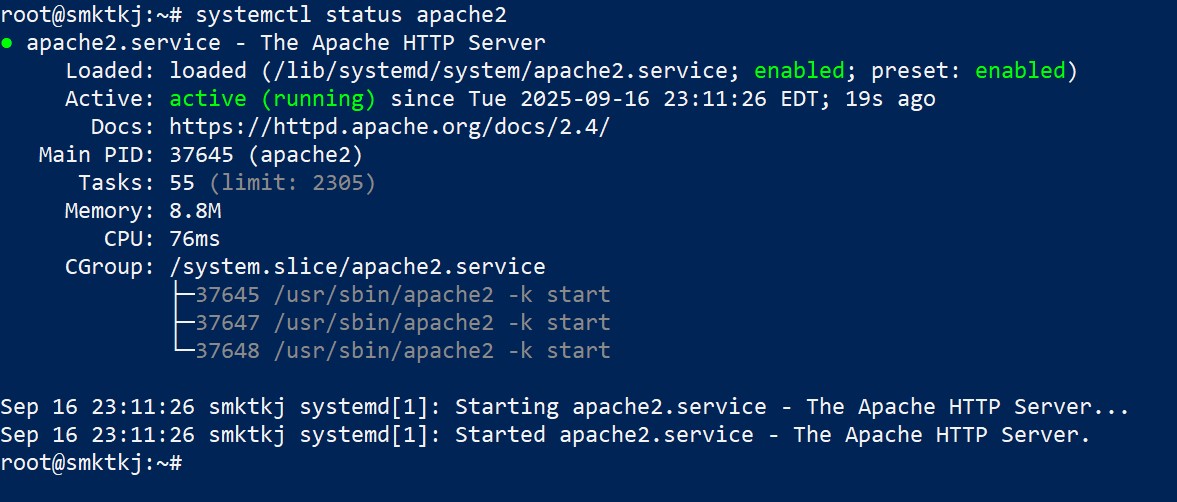Viewport: 1177px width, 502px height.
Task: Click the /system.slice/apache2.service CGroup path
Action: pos(357,267)
